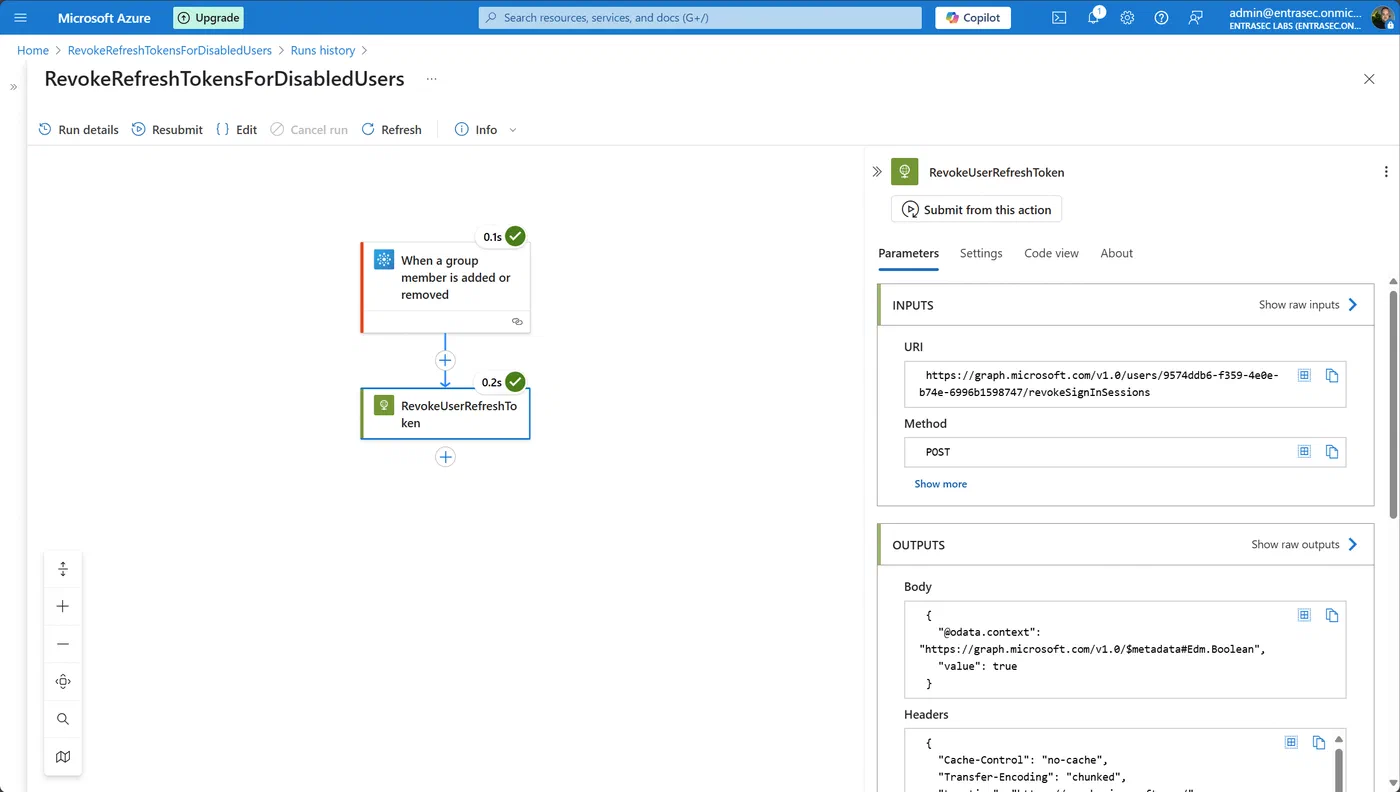
Task: Expand the left side menu chevrons
Action: point(13,87)
